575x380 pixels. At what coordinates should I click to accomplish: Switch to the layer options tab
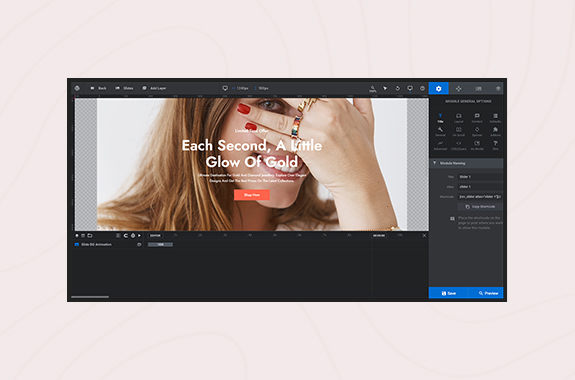click(498, 88)
